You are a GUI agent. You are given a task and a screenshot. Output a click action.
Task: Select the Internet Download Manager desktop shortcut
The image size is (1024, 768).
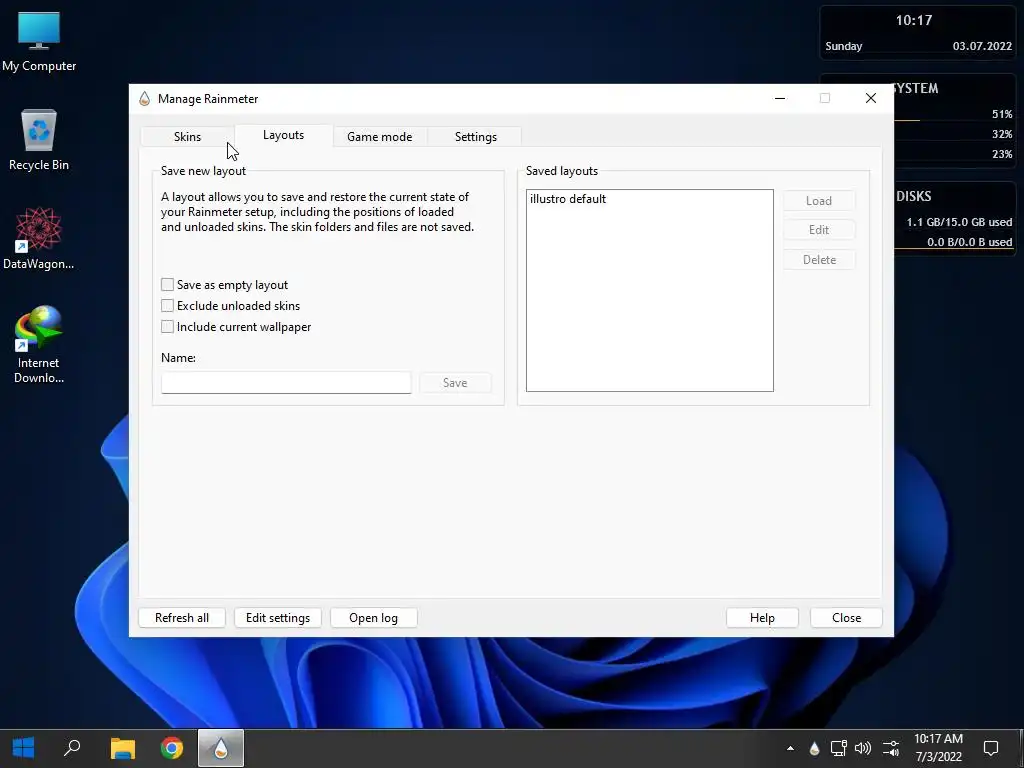pyautogui.click(x=39, y=344)
